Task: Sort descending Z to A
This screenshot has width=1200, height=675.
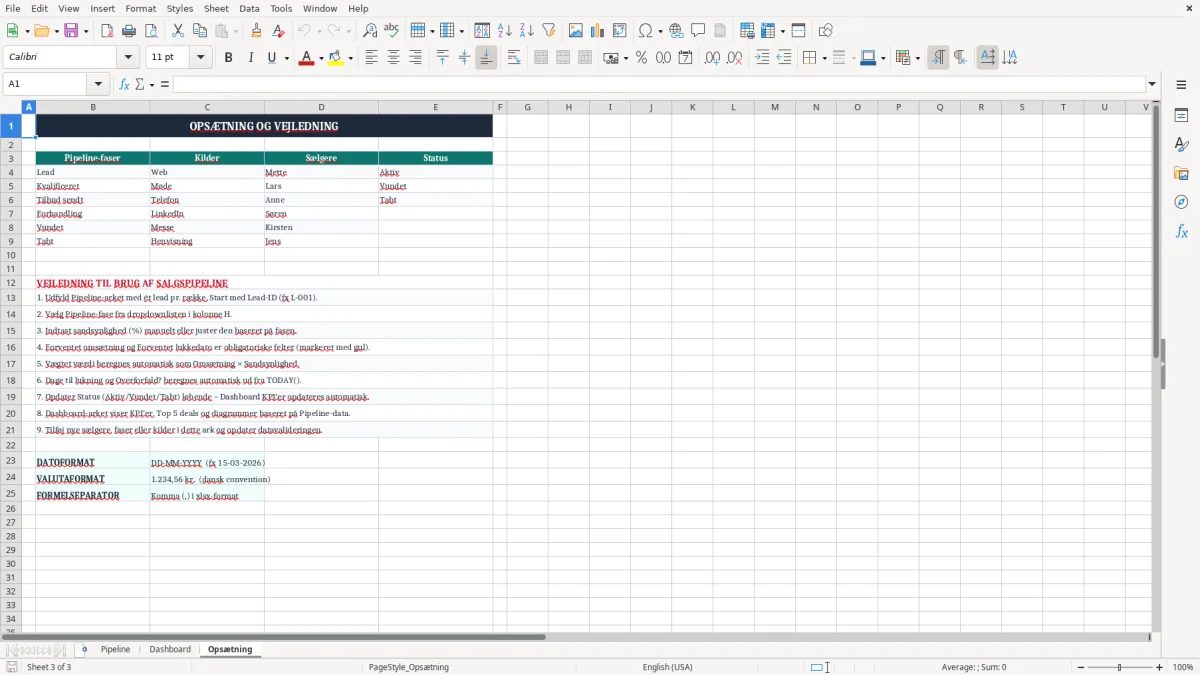Action: point(527,31)
